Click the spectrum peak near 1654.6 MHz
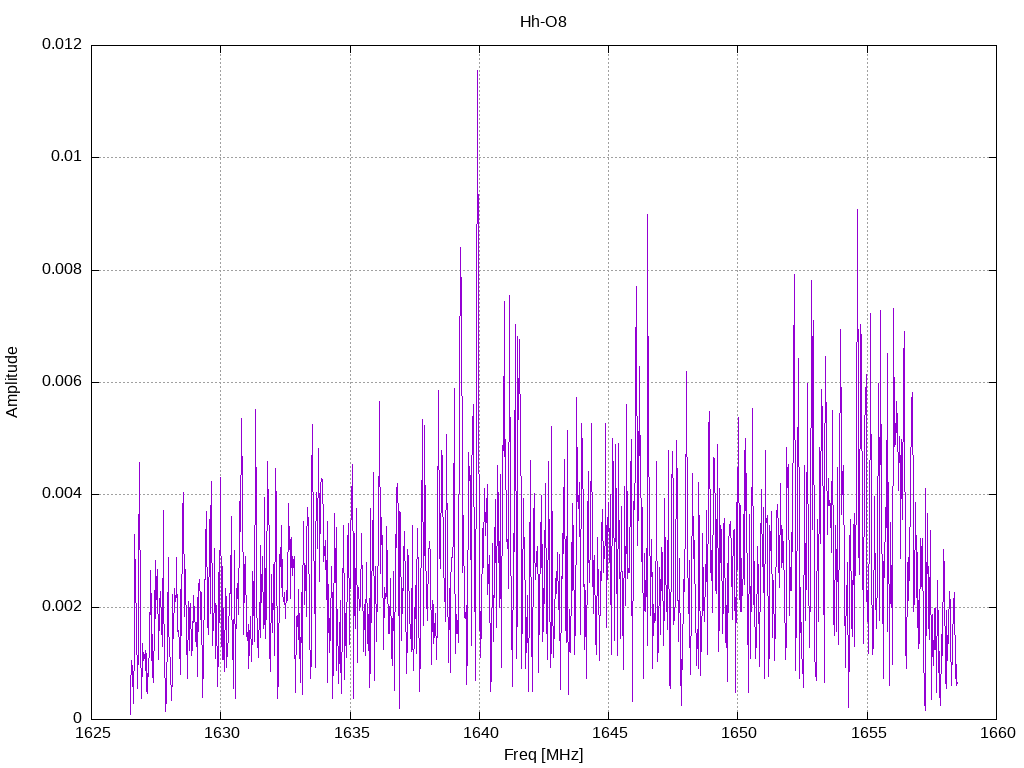This screenshot has height=768, width=1024. 857,211
